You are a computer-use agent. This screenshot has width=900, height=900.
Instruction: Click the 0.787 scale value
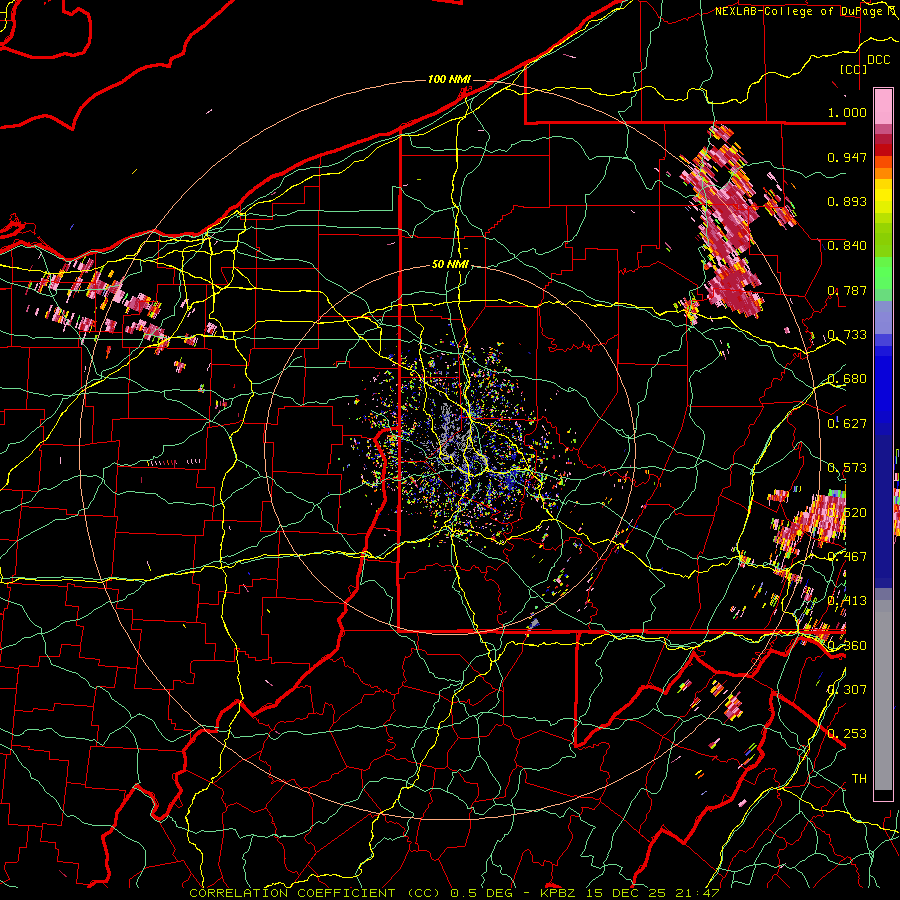(x=847, y=290)
